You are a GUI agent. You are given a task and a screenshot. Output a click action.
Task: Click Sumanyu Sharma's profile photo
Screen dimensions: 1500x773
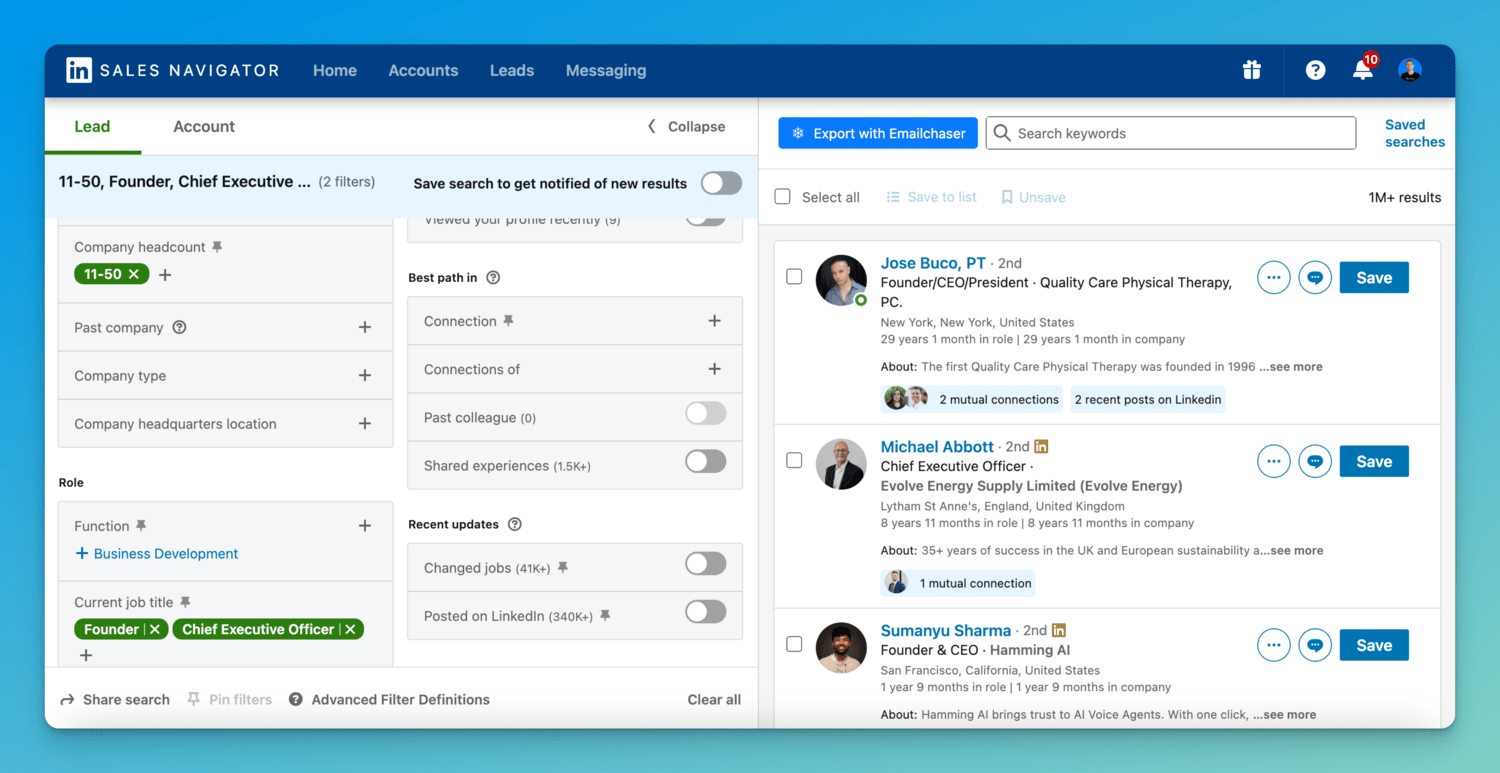click(841, 648)
